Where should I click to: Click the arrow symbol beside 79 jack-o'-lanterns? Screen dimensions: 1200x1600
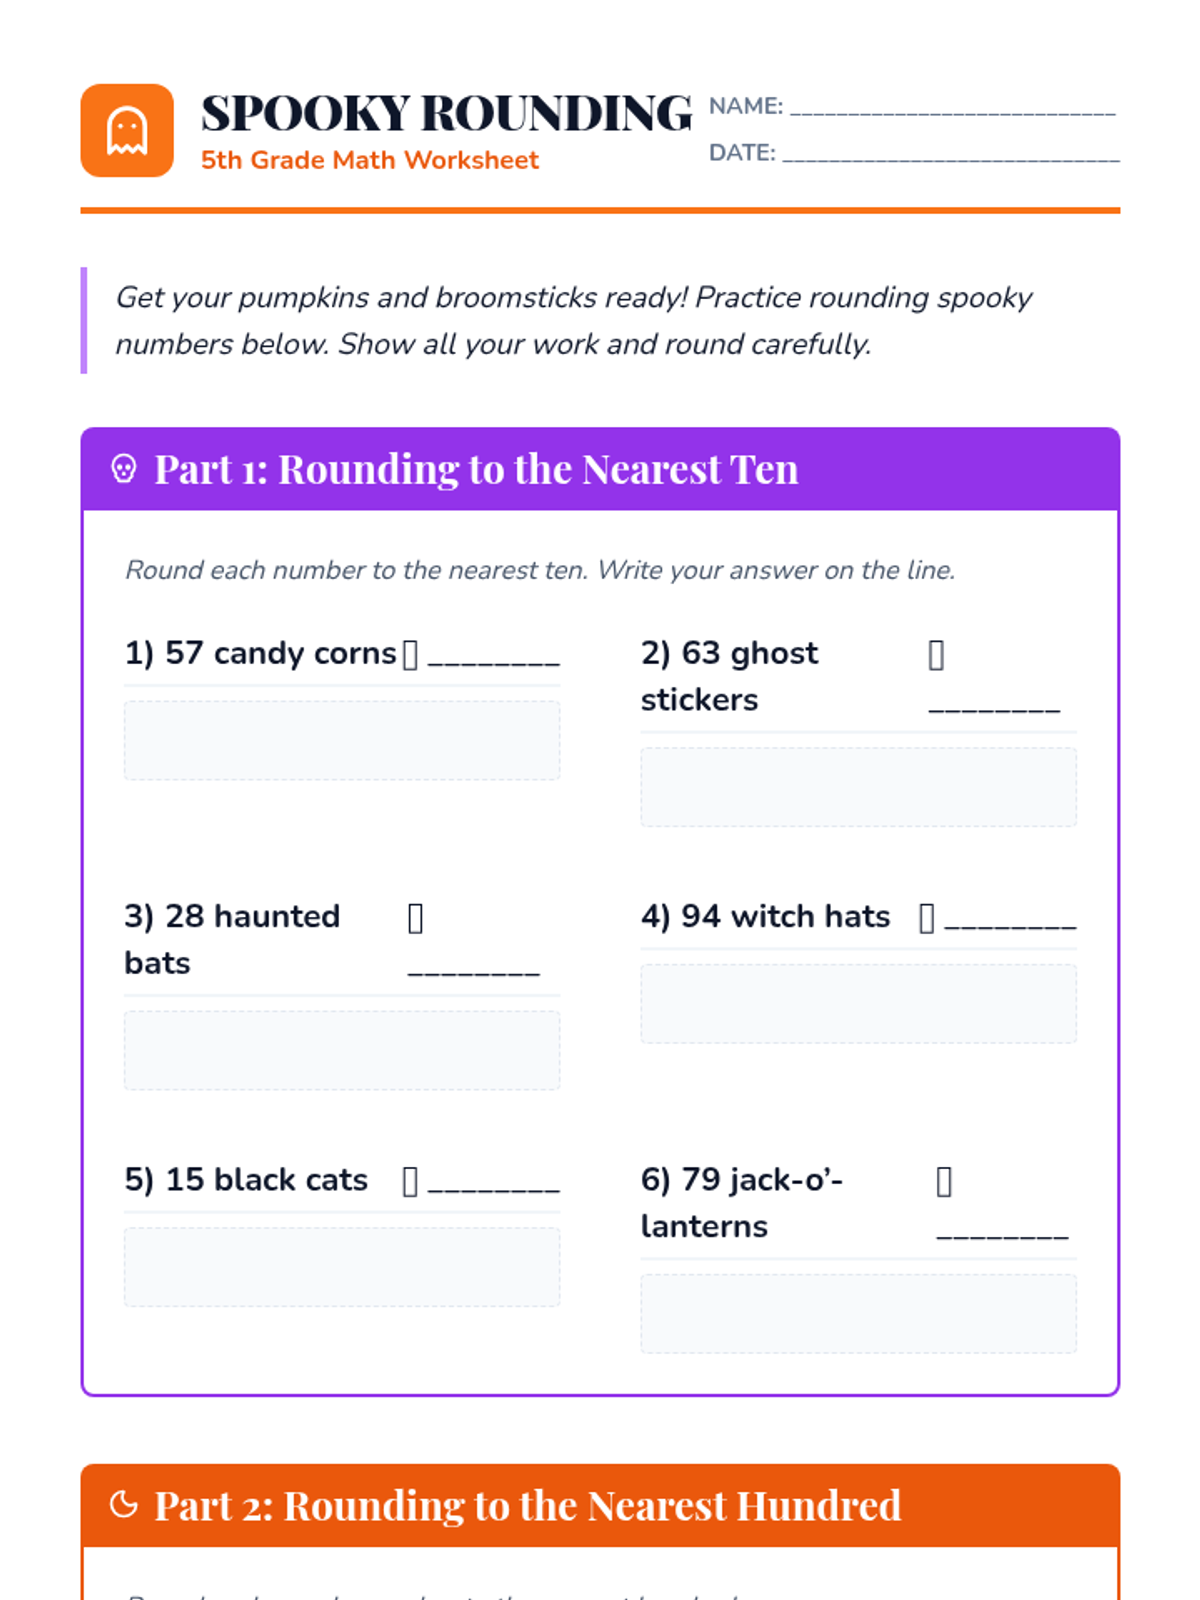tap(944, 1181)
